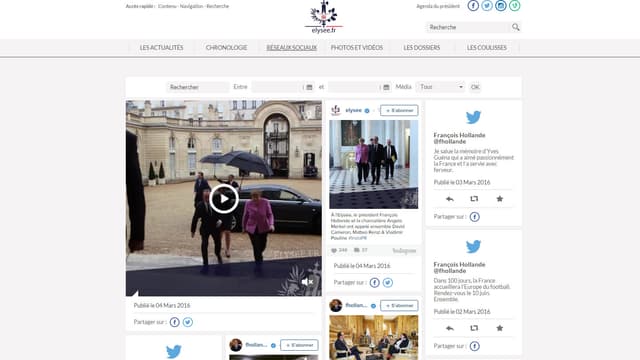640x360 pixels.
Task: Share the 100 jours football tweet on Facebook
Action: [x=475, y=346]
